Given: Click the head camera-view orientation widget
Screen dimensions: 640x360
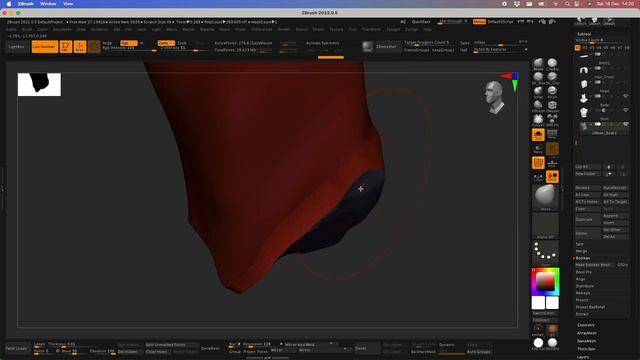Looking at the screenshot, I should coord(494,97).
